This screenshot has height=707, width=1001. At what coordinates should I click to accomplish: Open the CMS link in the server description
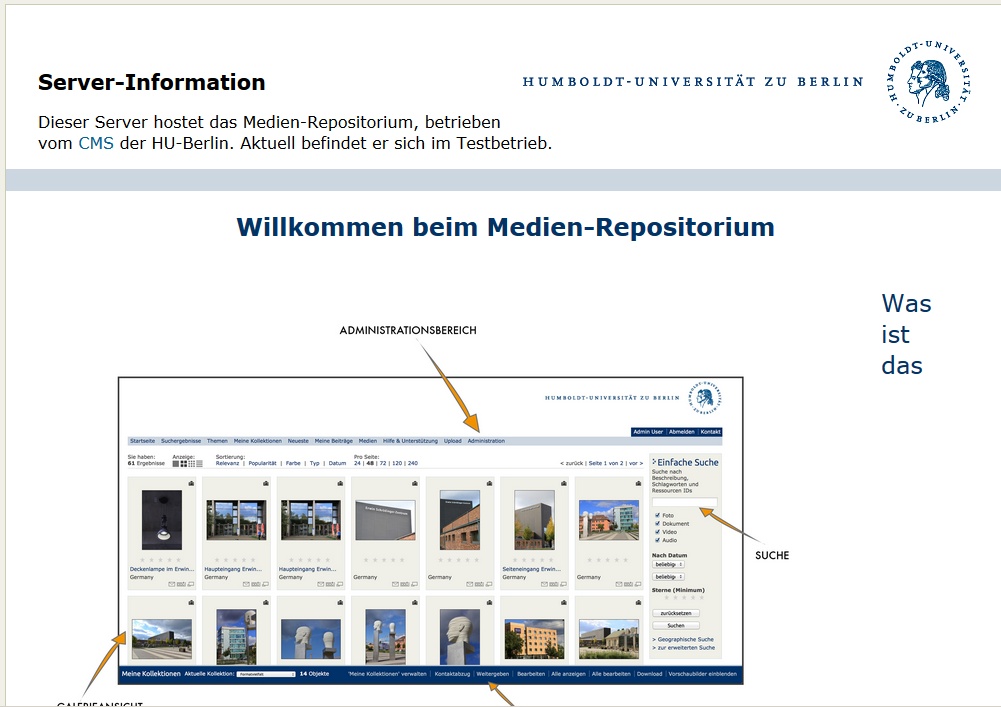[x=96, y=143]
